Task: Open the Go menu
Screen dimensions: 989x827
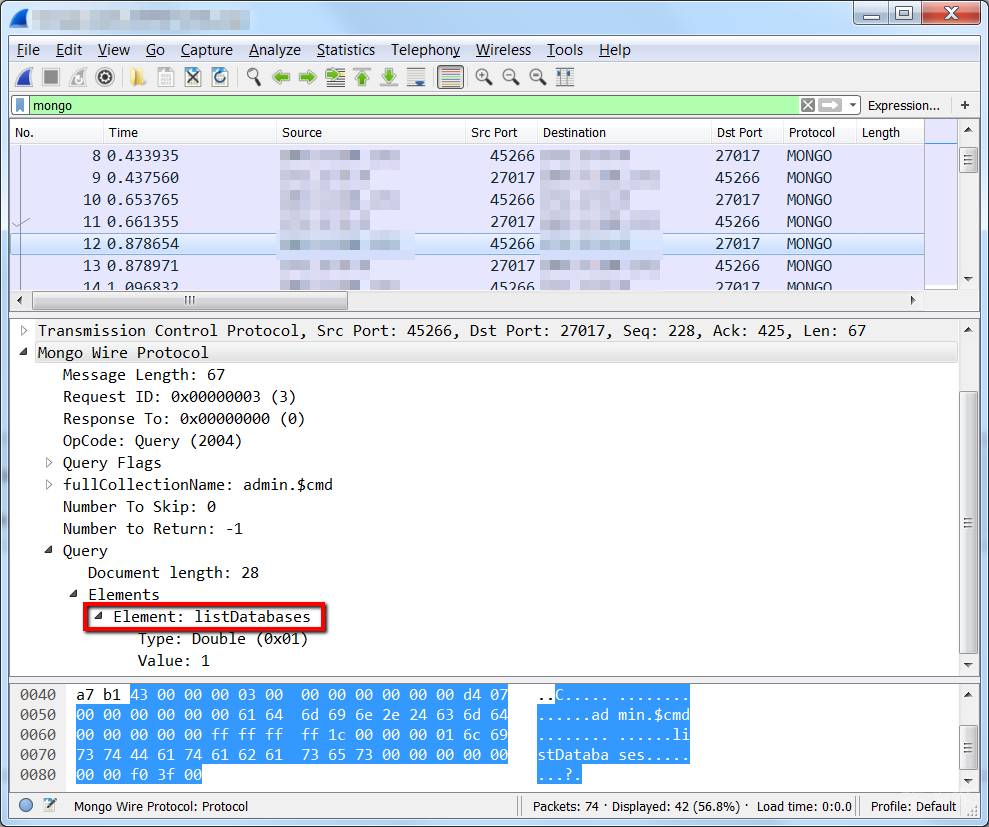Action: [x=155, y=50]
